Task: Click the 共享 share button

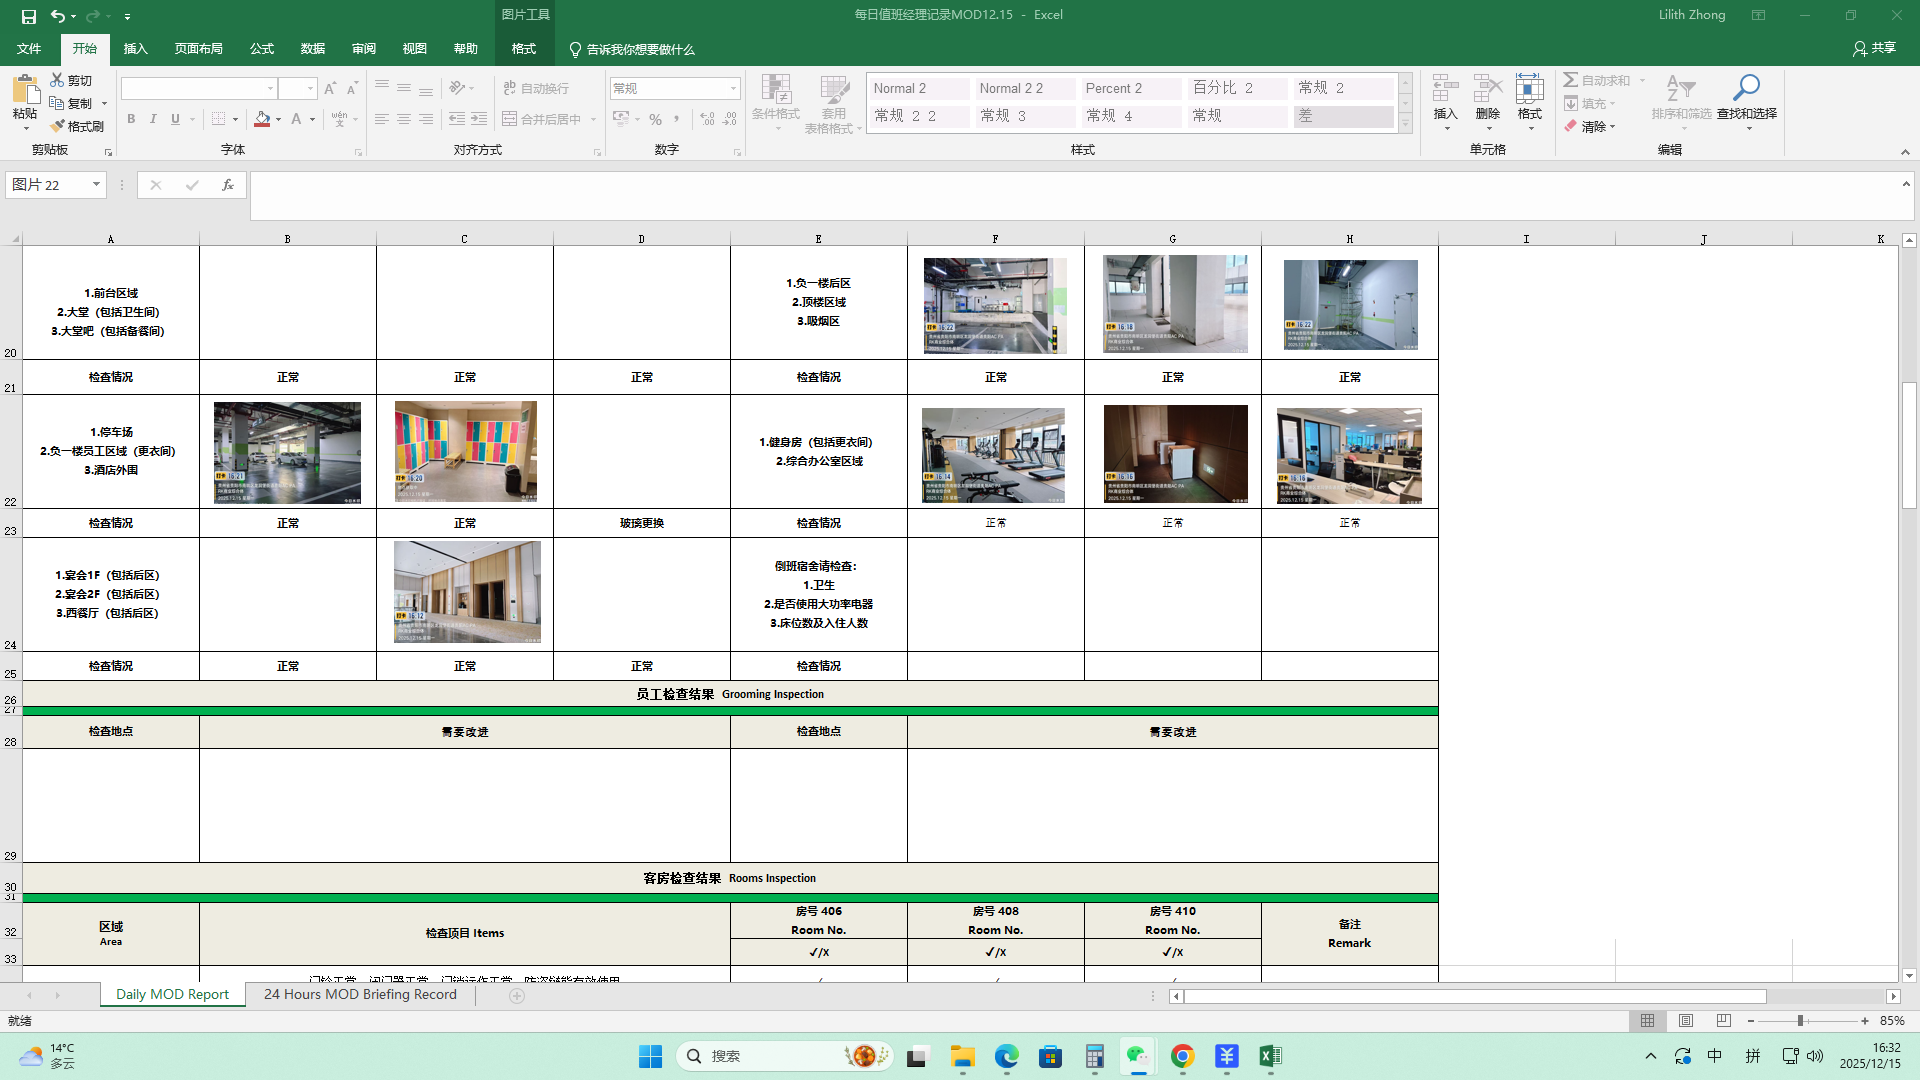Action: pyautogui.click(x=1874, y=48)
